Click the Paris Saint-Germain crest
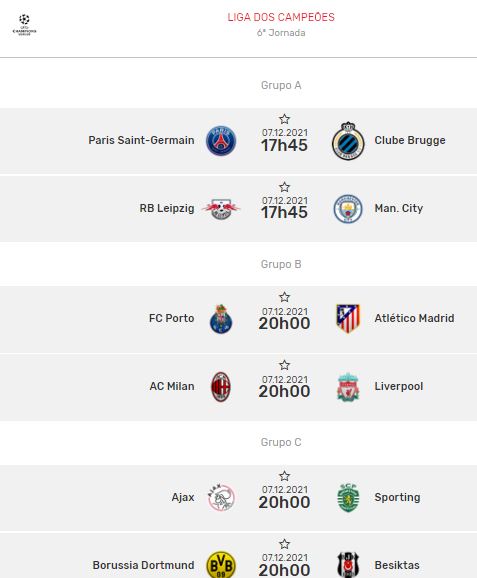Image resolution: width=477 pixels, height=578 pixels. [x=221, y=140]
